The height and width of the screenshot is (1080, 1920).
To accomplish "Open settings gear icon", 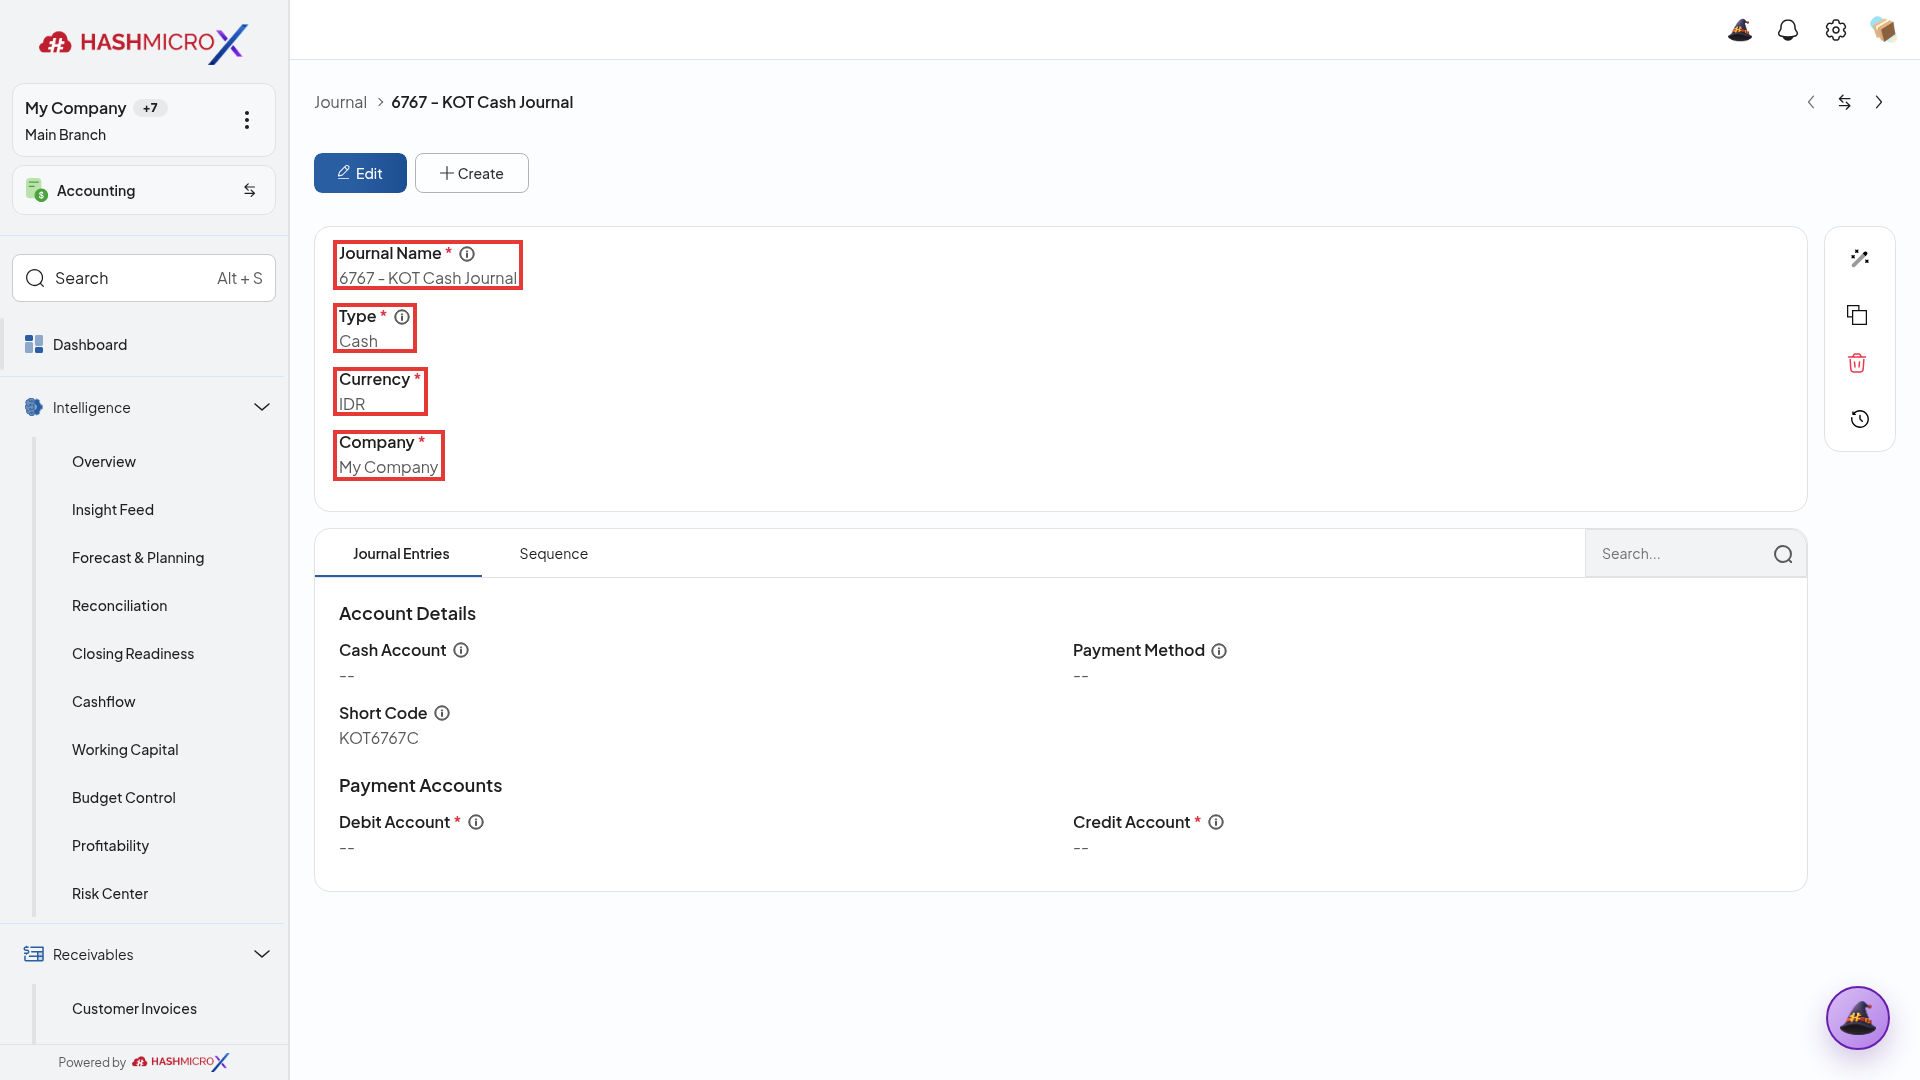I will pos(1836,30).
